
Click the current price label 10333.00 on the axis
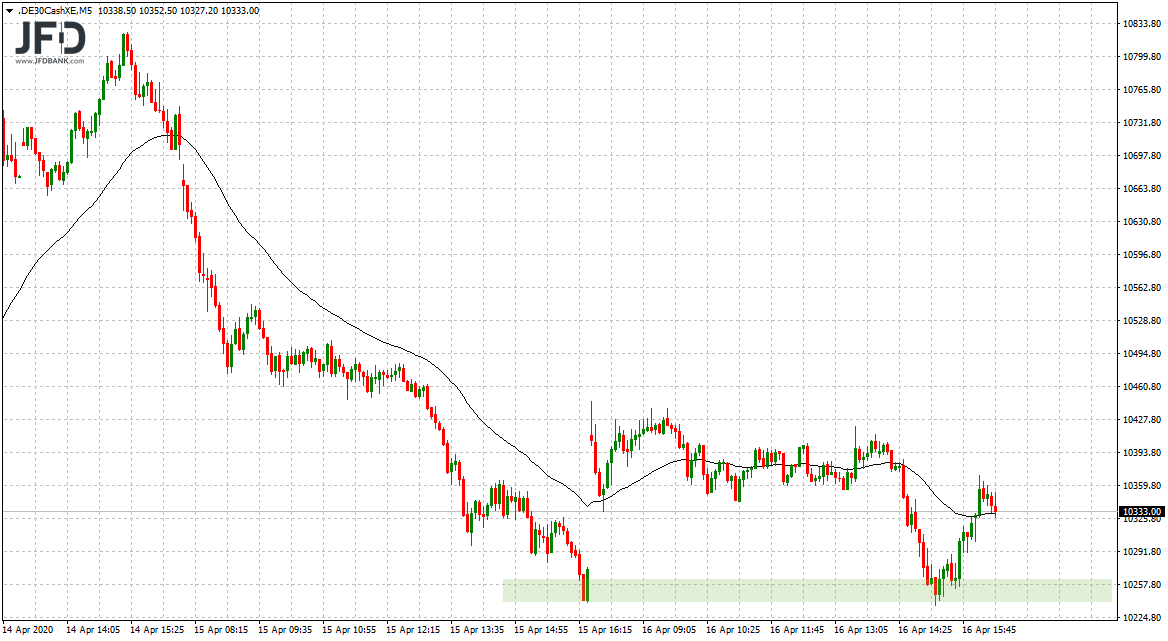click(x=1141, y=511)
